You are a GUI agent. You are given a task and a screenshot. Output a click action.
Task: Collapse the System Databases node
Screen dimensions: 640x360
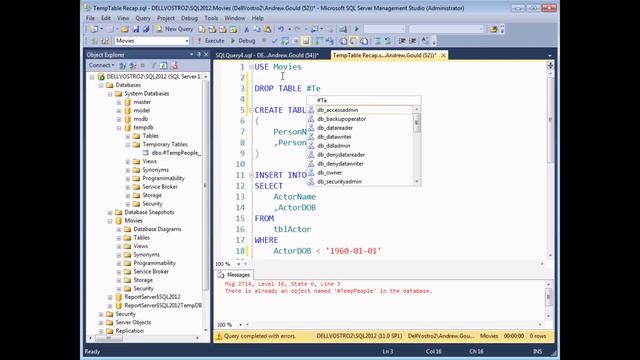110,94
